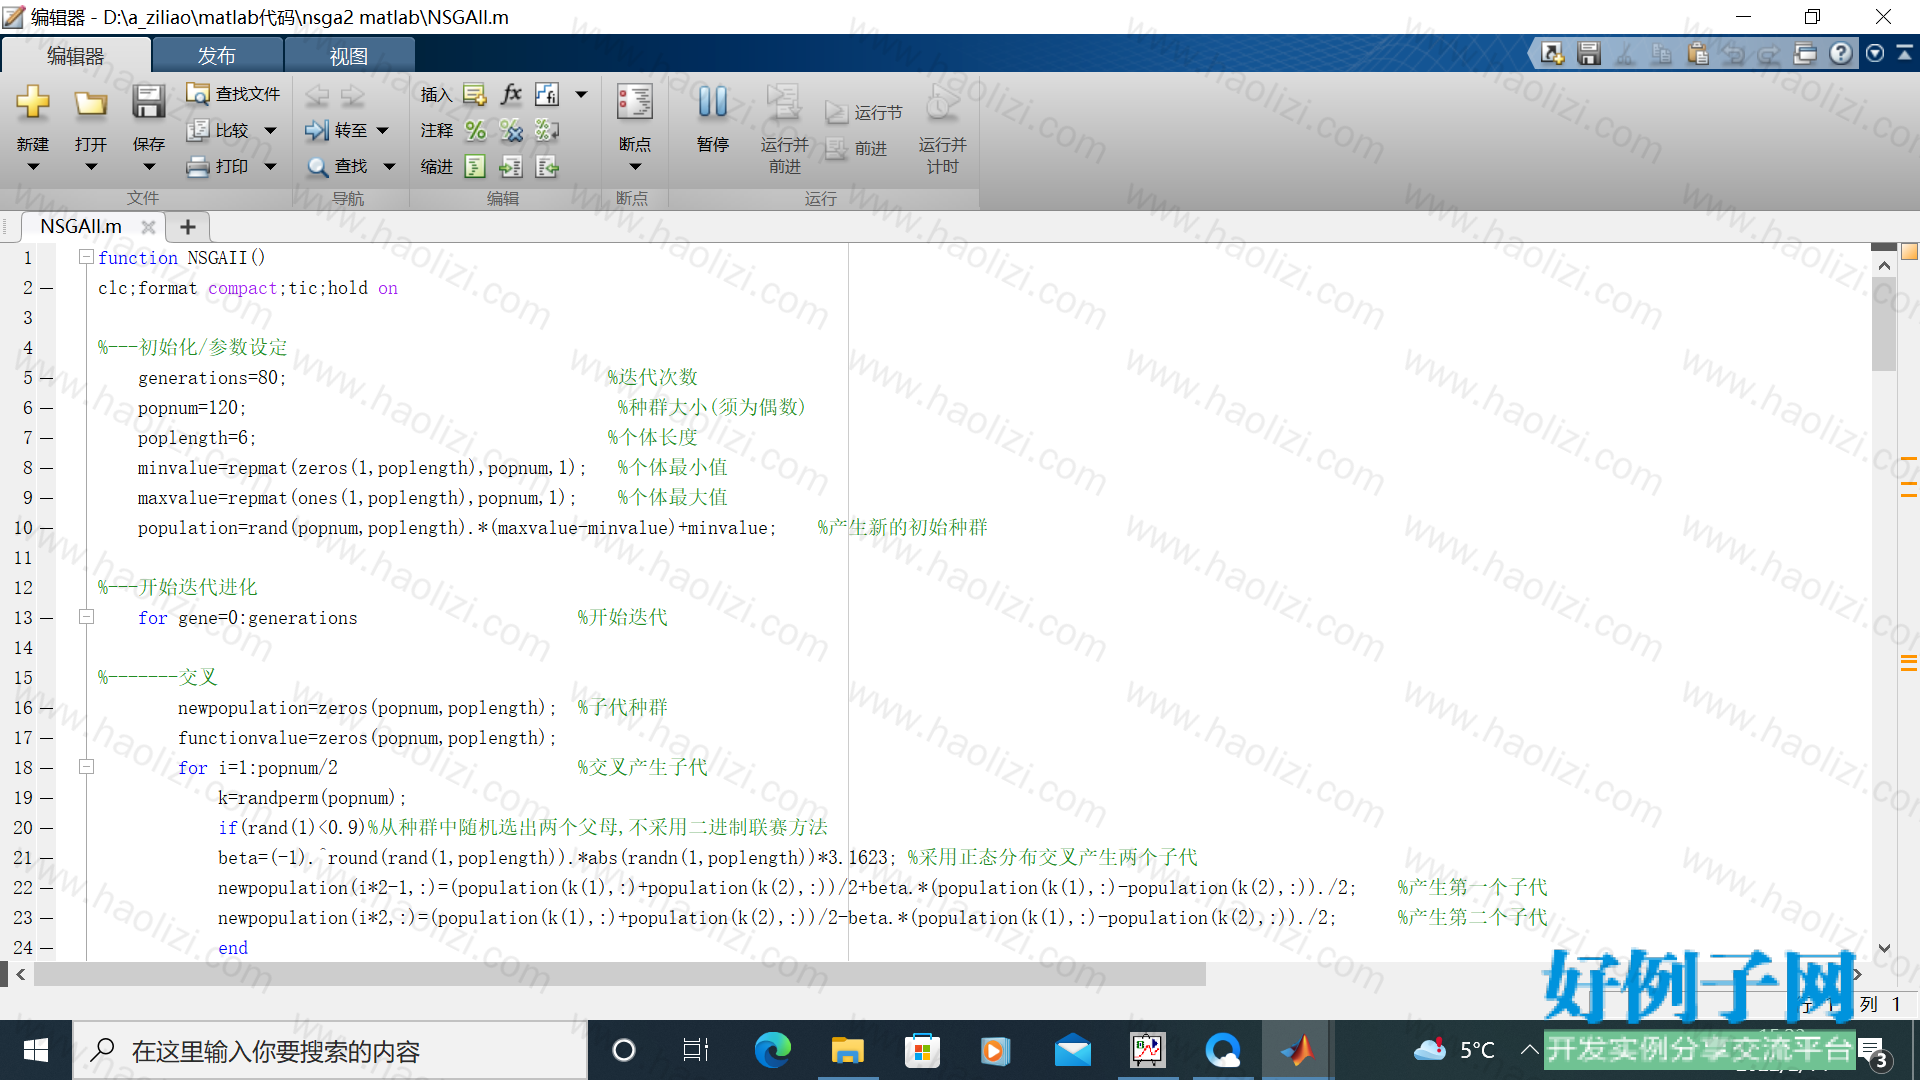Toggle breakpoint dash on line 2
The width and height of the screenshot is (1920, 1080).
pos(47,288)
